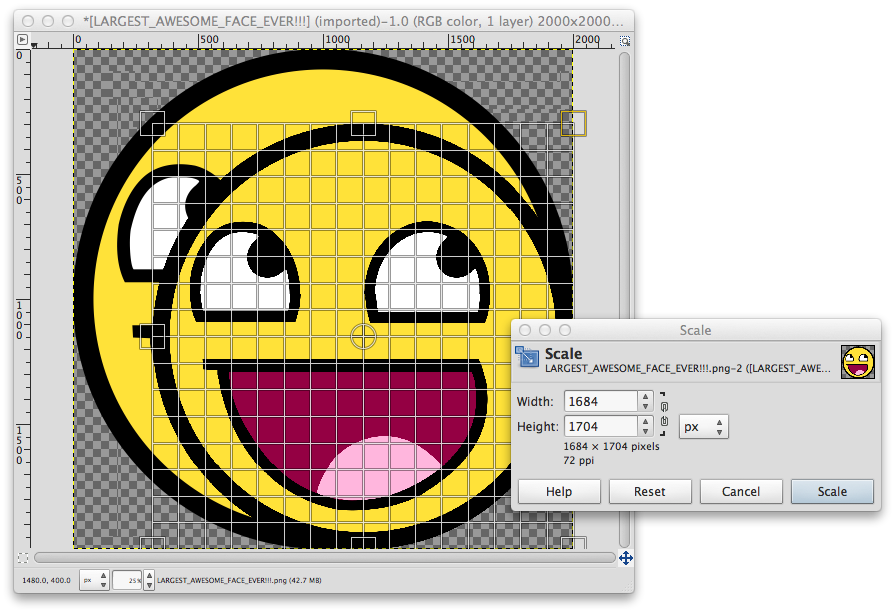Click the left-middle scale handle on canvas
Image resolution: width=895 pixels, height=613 pixels.
pyautogui.click(x=152, y=336)
